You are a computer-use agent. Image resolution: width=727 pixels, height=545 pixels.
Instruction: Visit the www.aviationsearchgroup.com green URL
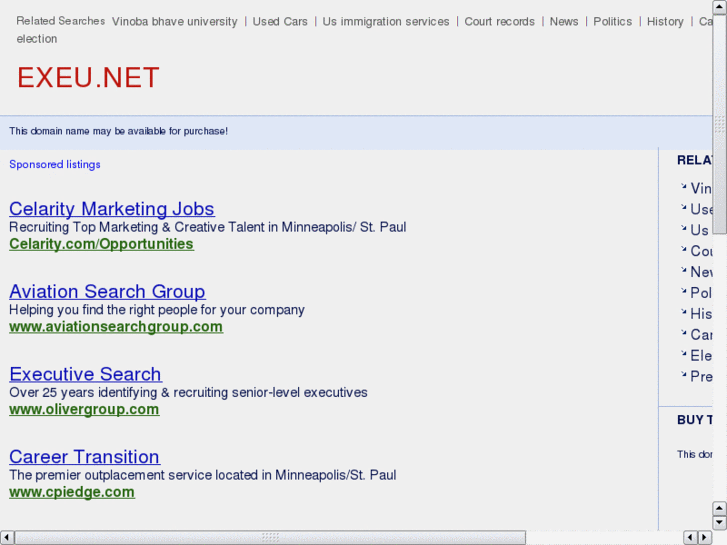(x=116, y=327)
